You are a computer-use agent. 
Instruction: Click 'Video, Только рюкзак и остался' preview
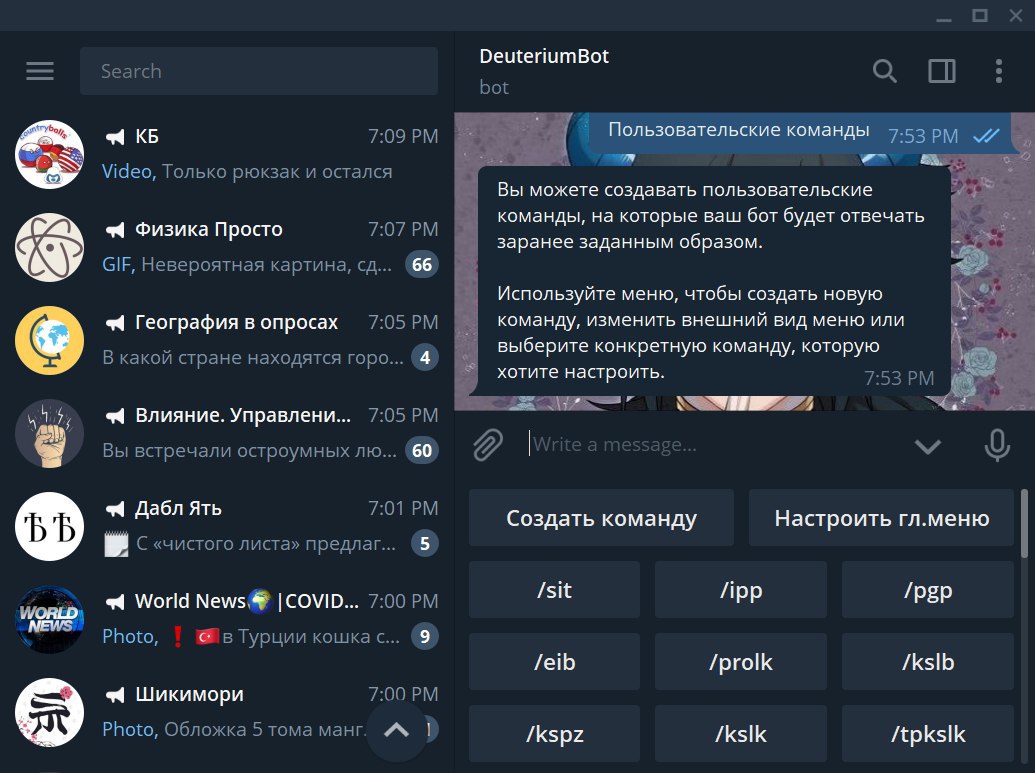pyautogui.click(x=247, y=172)
